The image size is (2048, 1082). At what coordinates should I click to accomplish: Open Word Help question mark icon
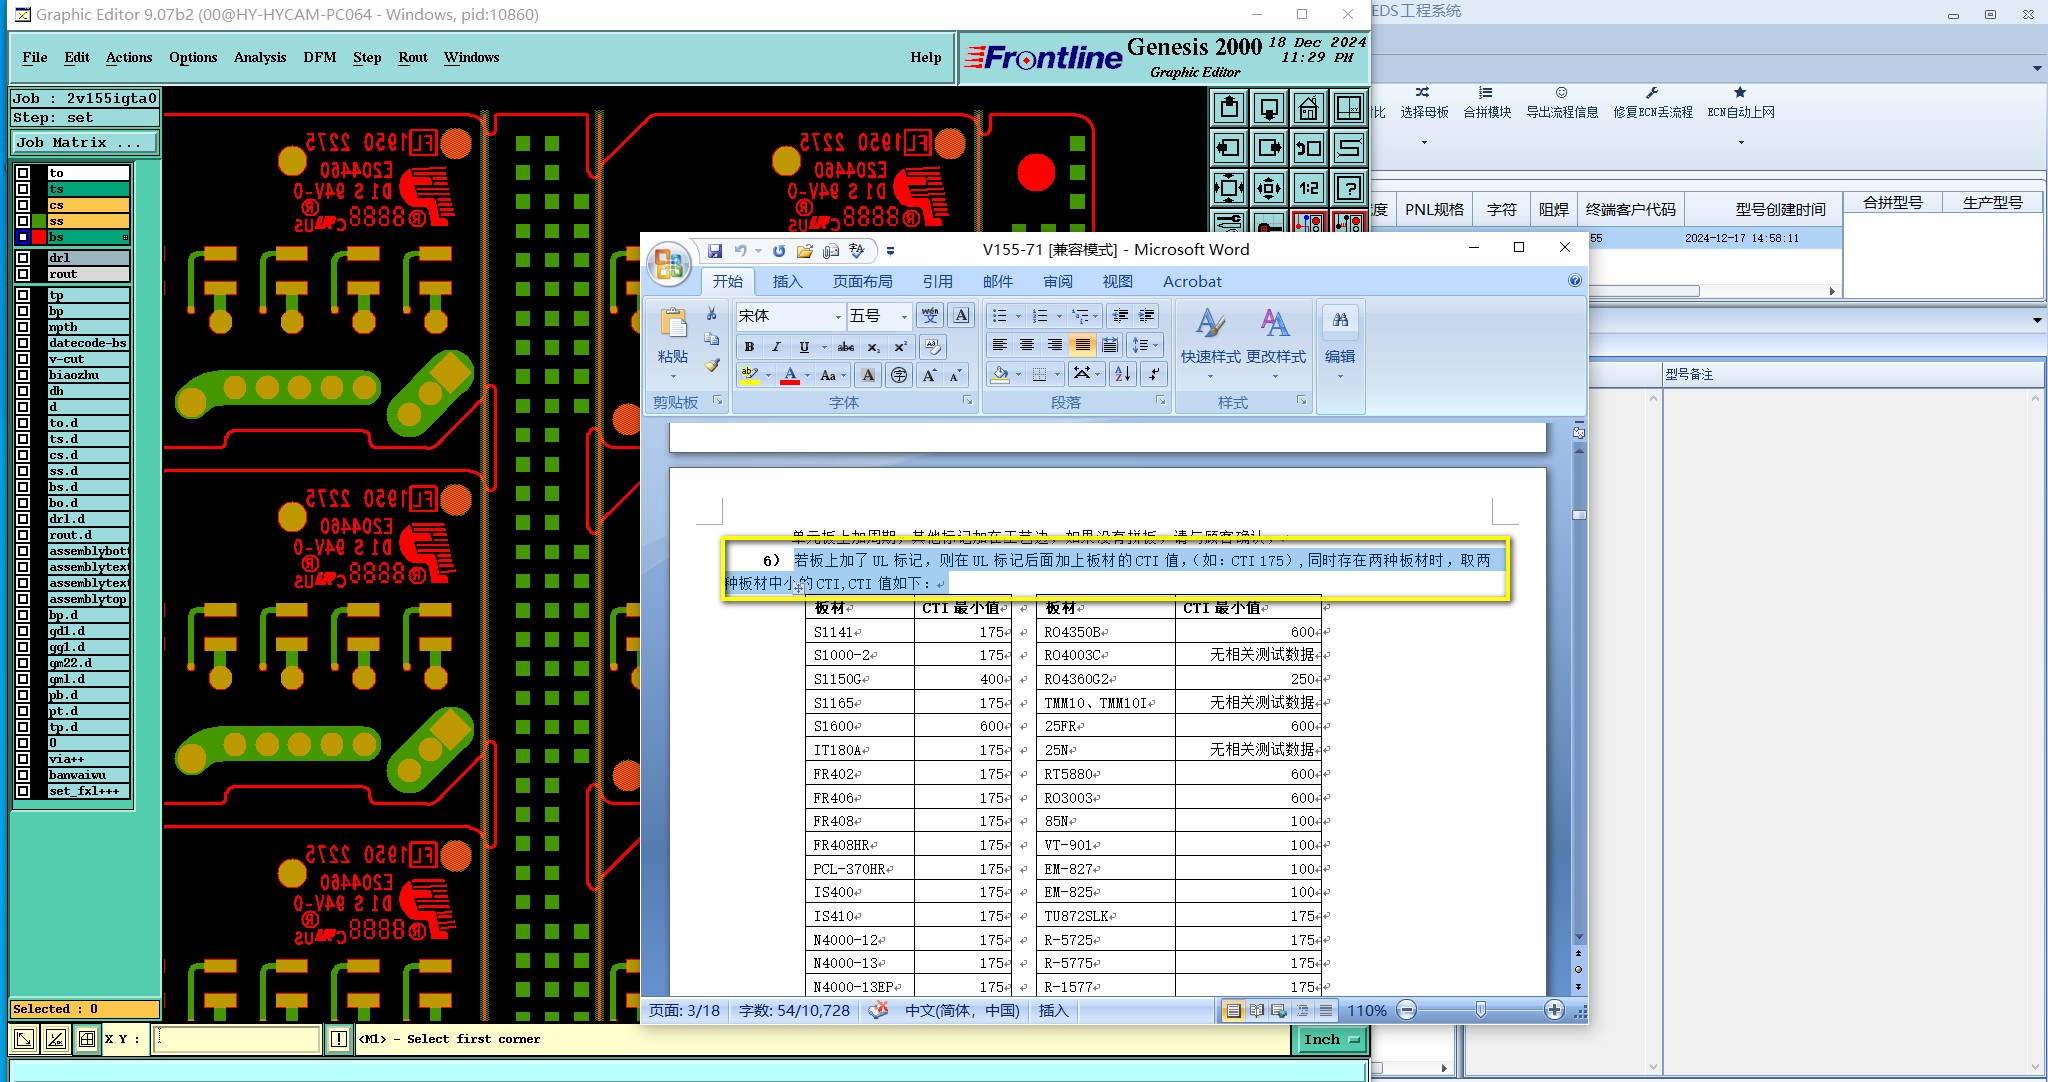click(1575, 281)
